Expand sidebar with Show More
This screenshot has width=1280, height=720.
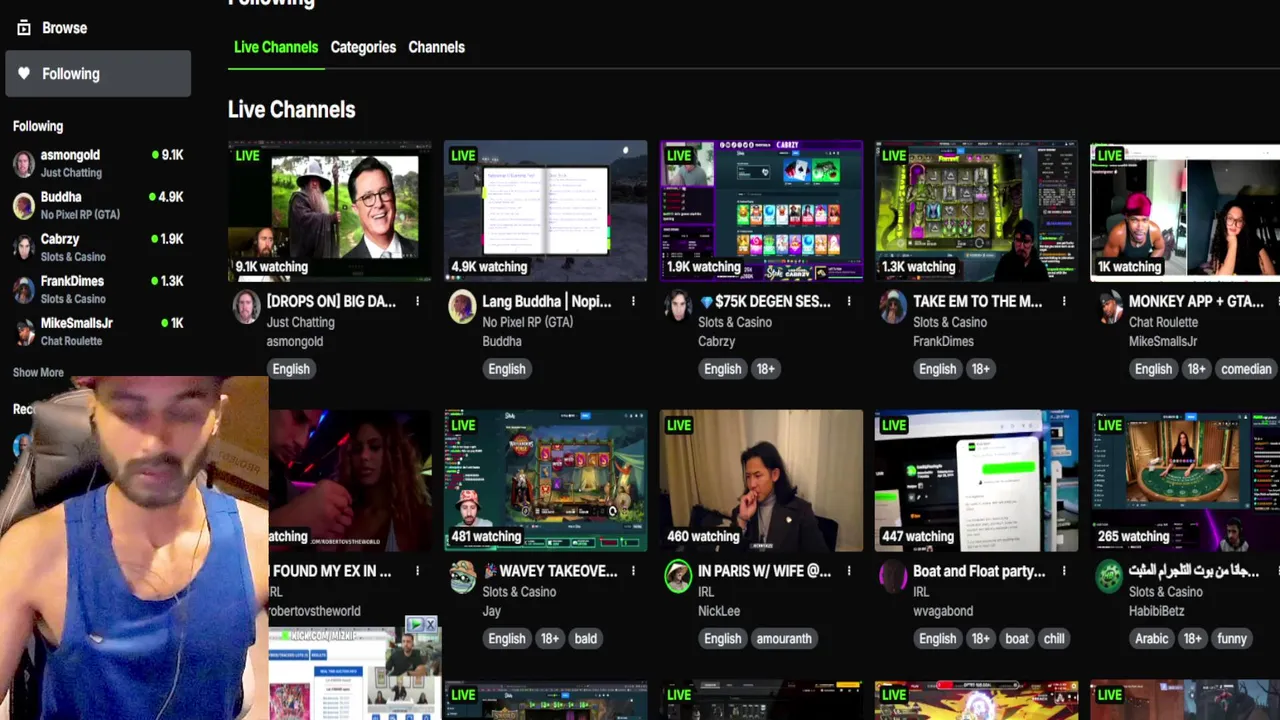[38, 372]
